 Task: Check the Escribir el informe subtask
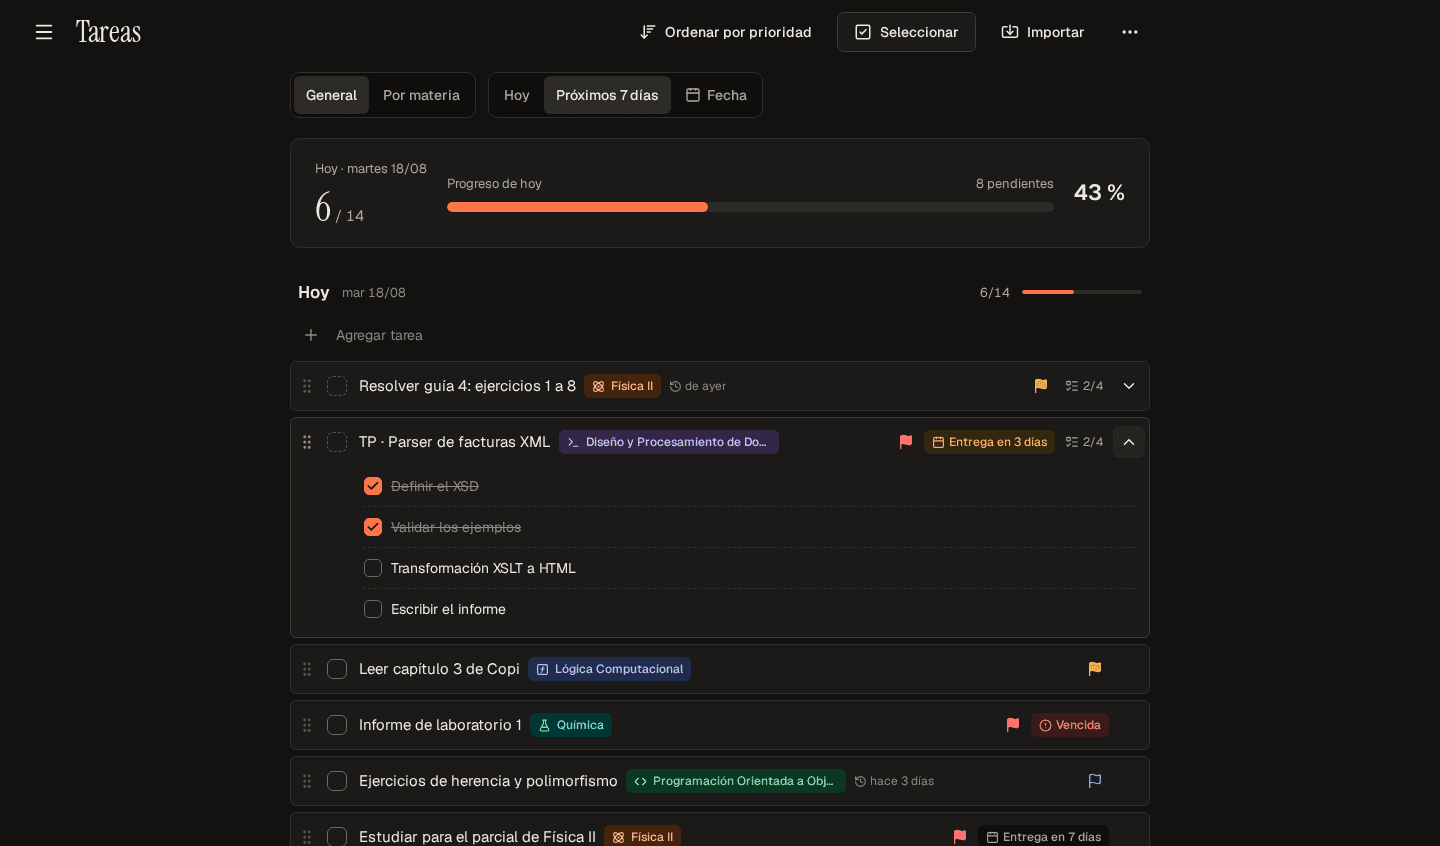(373, 609)
